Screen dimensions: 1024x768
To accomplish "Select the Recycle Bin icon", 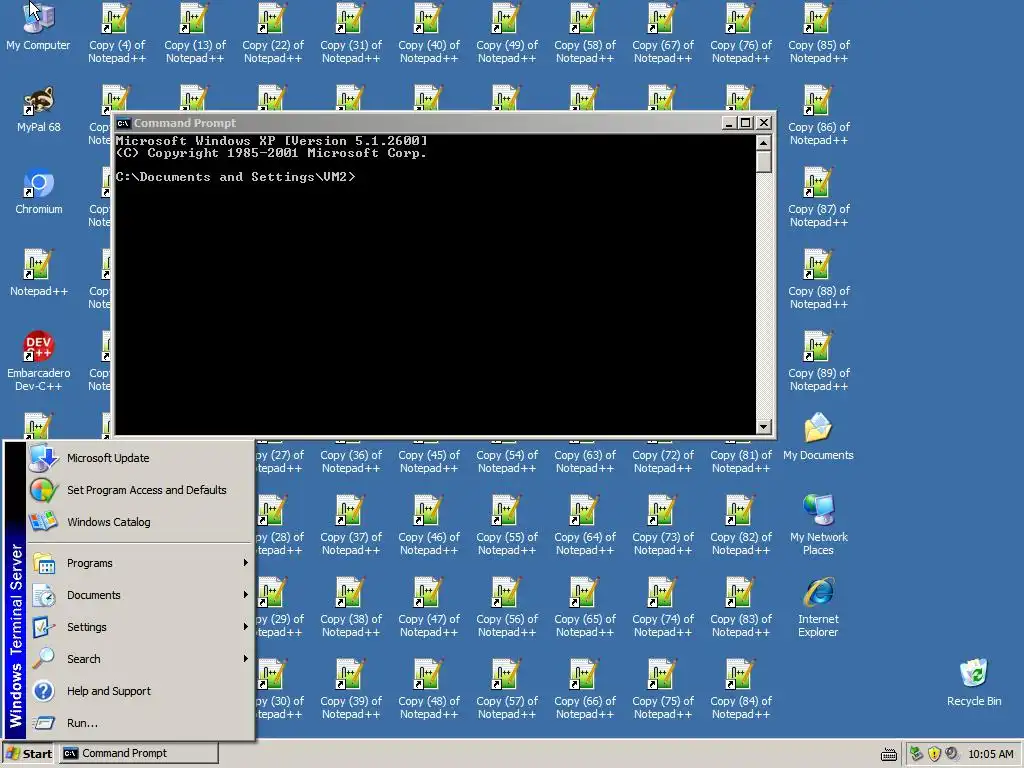I will click(x=974, y=682).
